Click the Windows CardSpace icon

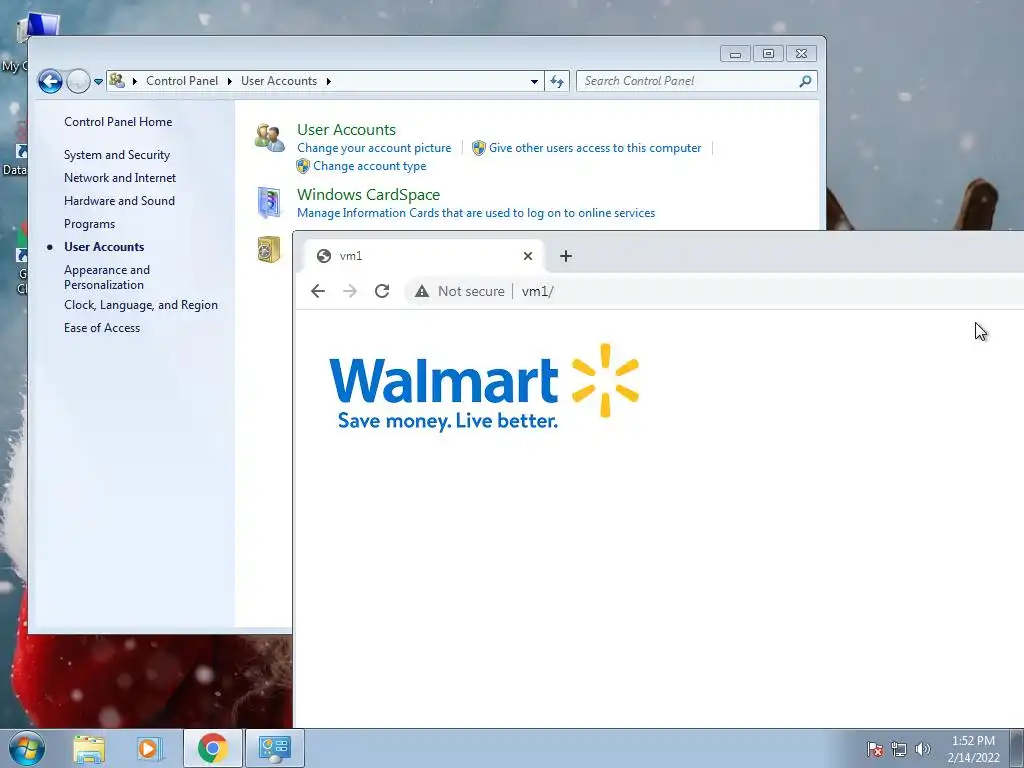coord(269,202)
